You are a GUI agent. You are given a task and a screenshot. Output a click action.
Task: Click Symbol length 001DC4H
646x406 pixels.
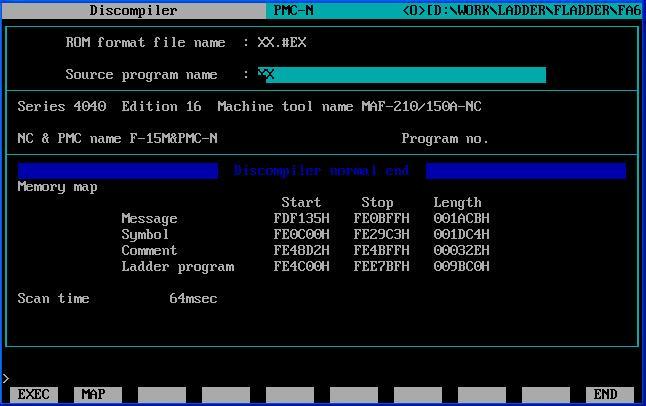click(x=461, y=235)
